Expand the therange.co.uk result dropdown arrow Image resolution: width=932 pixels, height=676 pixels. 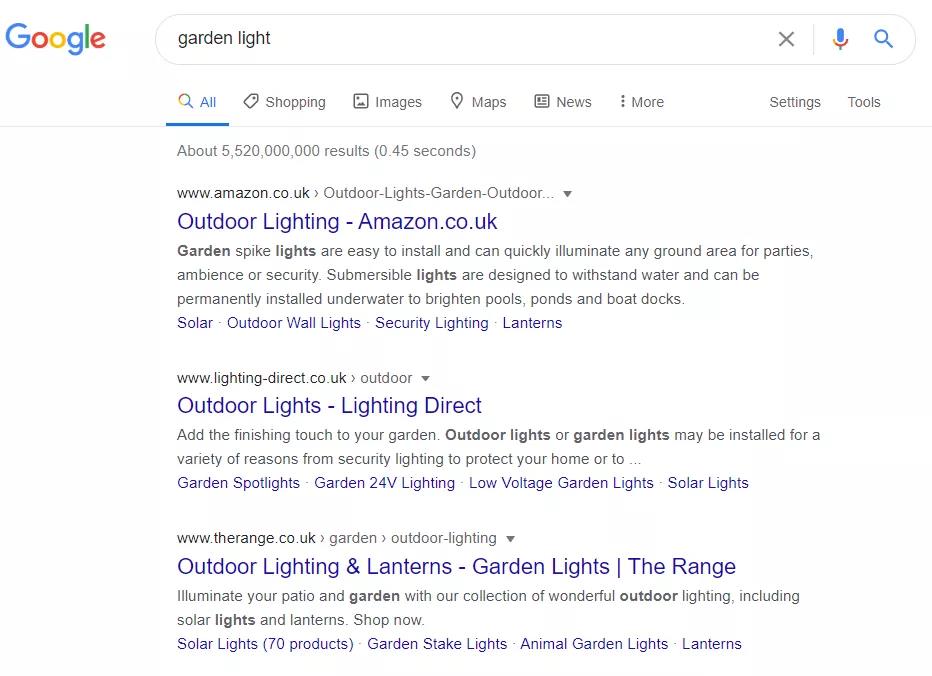510,539
